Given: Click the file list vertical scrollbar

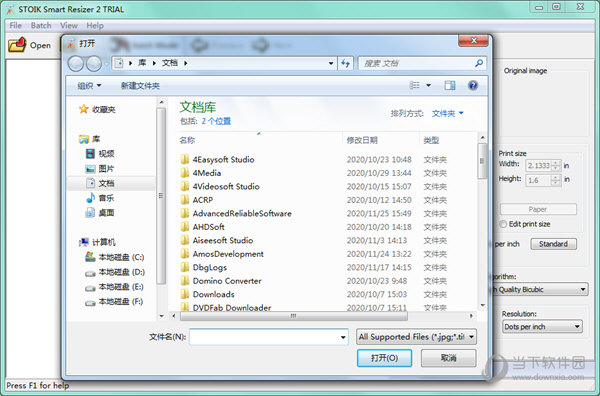Looking at the screenshot, I should [483, 161].
